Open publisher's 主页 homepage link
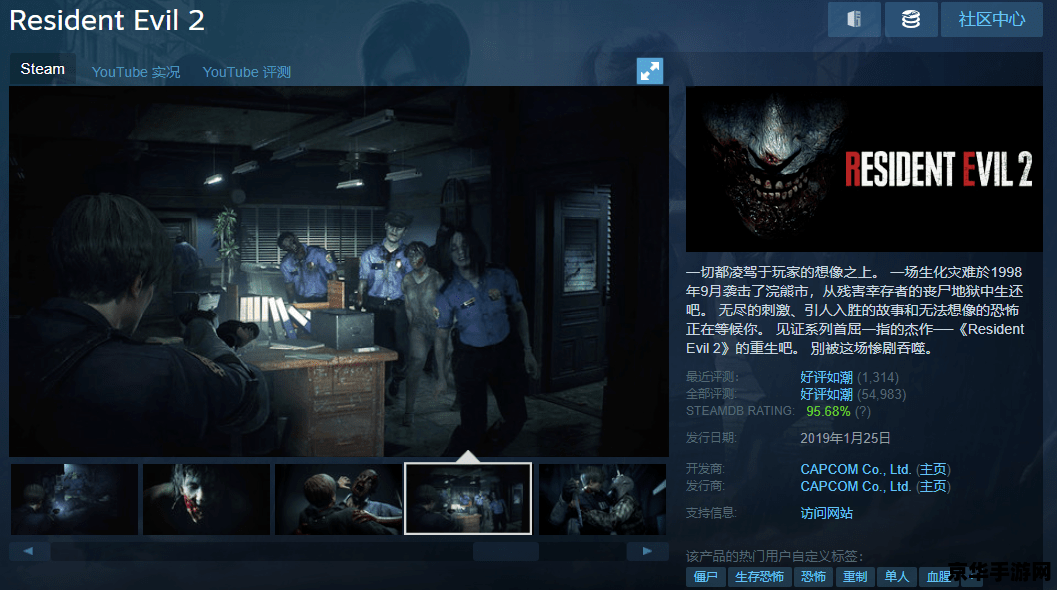Viewport: 1057px width, 590px height. pyautogui.click(x=934, y=486)
